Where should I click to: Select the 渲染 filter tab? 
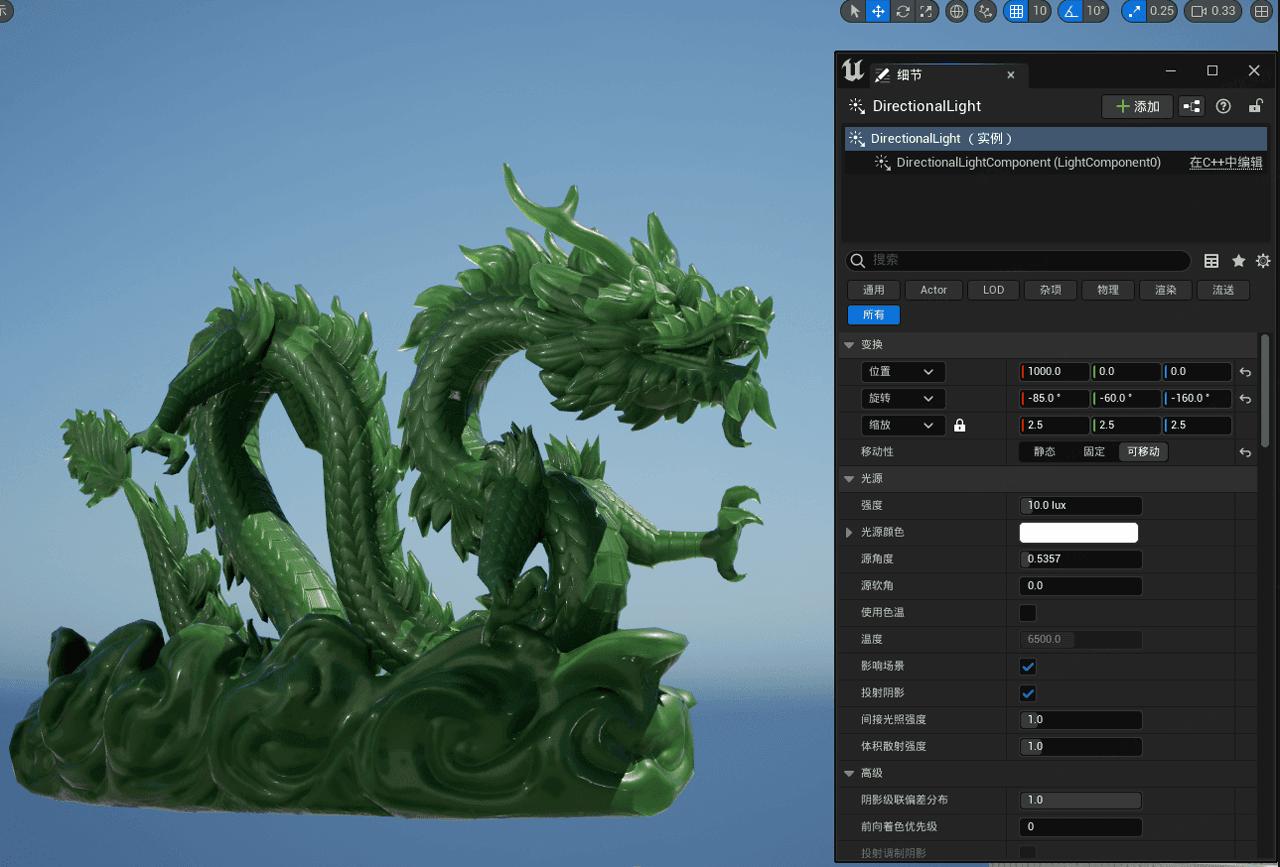coord(1165,290)
